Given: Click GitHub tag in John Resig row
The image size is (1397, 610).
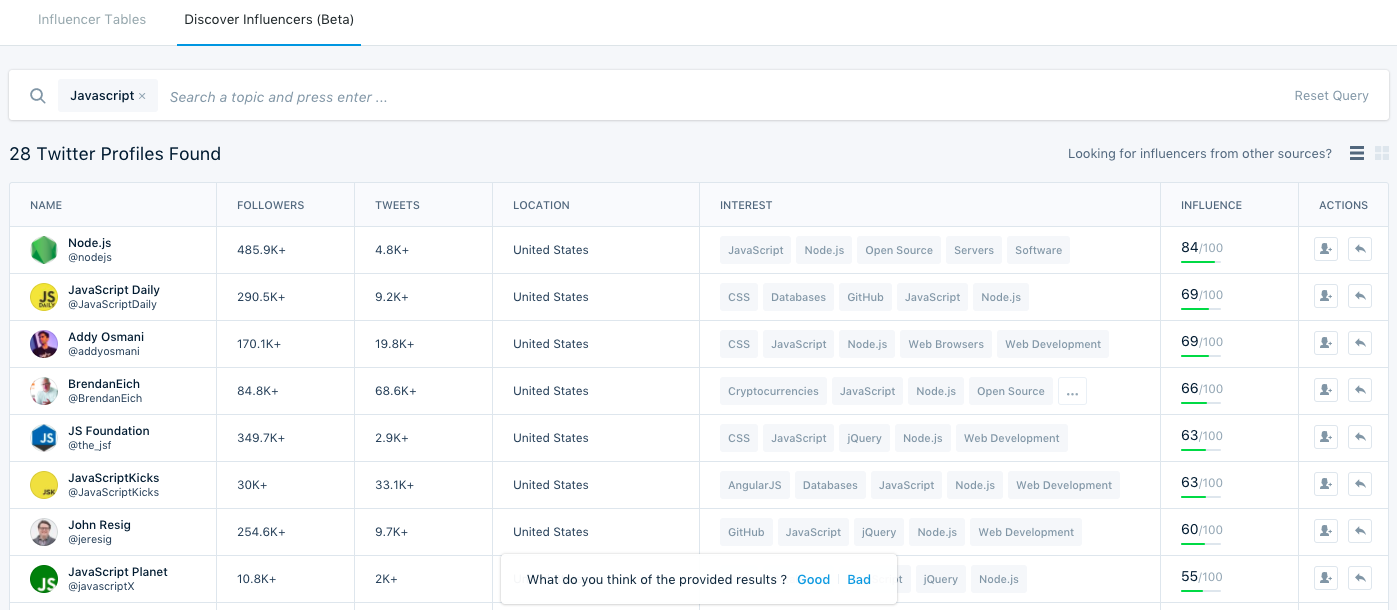Looking at the screenshot, I should (746, 532).
